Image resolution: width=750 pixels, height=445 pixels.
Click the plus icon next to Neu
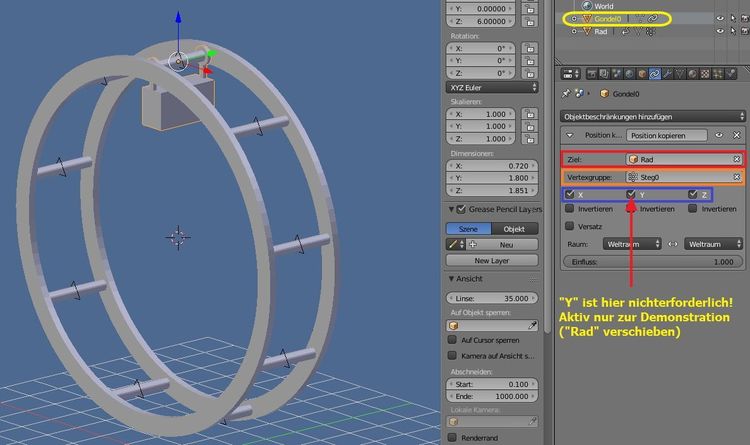(473, 245)
